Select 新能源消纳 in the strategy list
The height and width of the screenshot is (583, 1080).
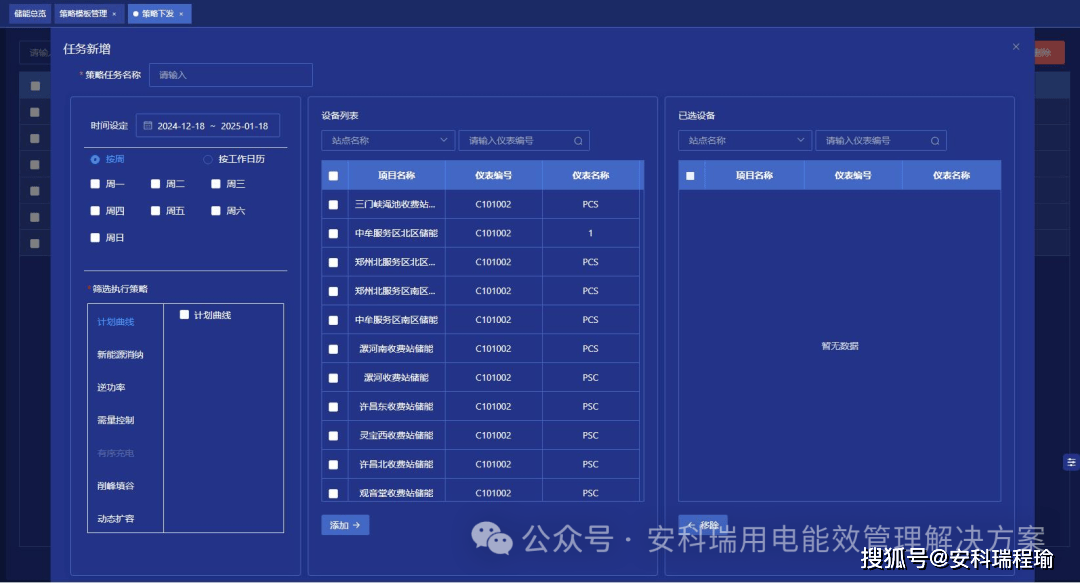click(120, 355)
